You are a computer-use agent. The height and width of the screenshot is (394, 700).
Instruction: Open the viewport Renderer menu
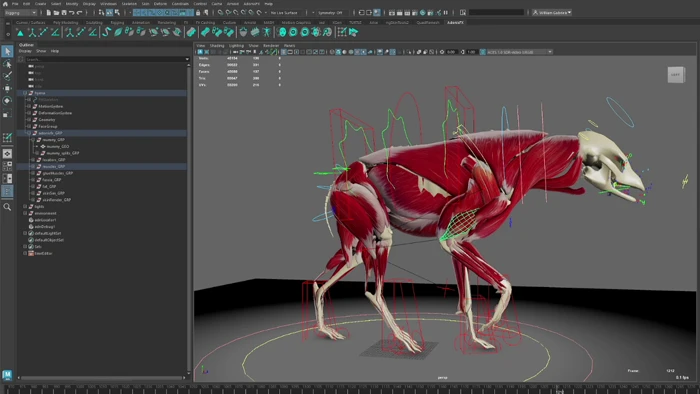(271, 46)
